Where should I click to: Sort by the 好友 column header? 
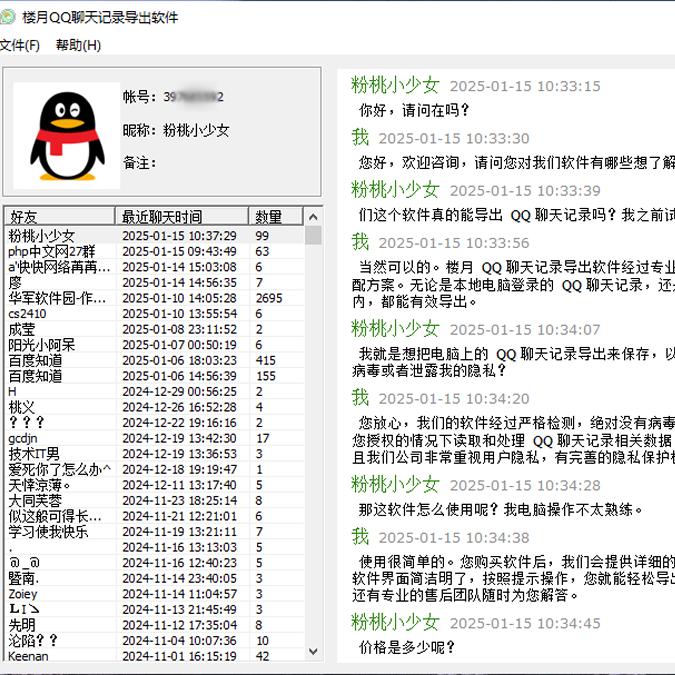tap(59, 217)
